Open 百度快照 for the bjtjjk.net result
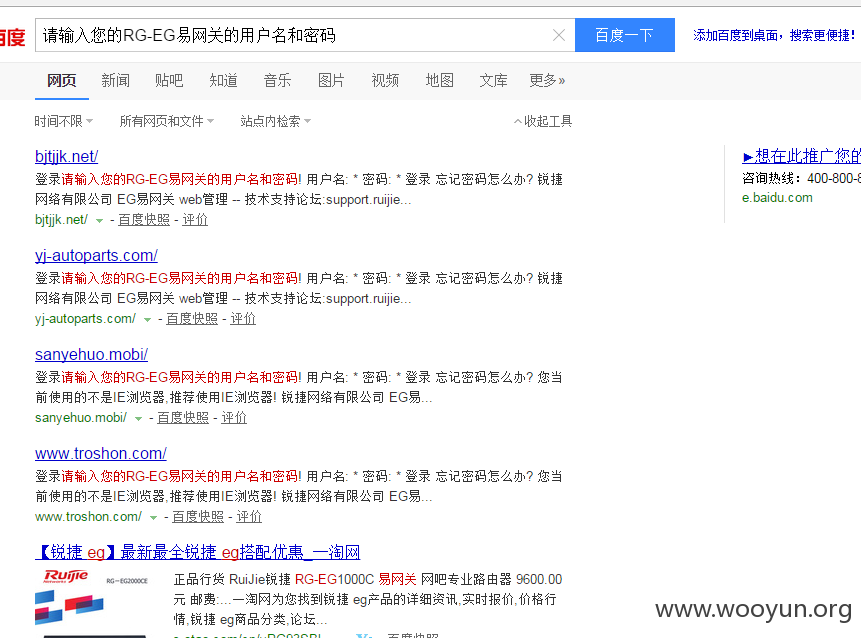 [x=144, y=220]
